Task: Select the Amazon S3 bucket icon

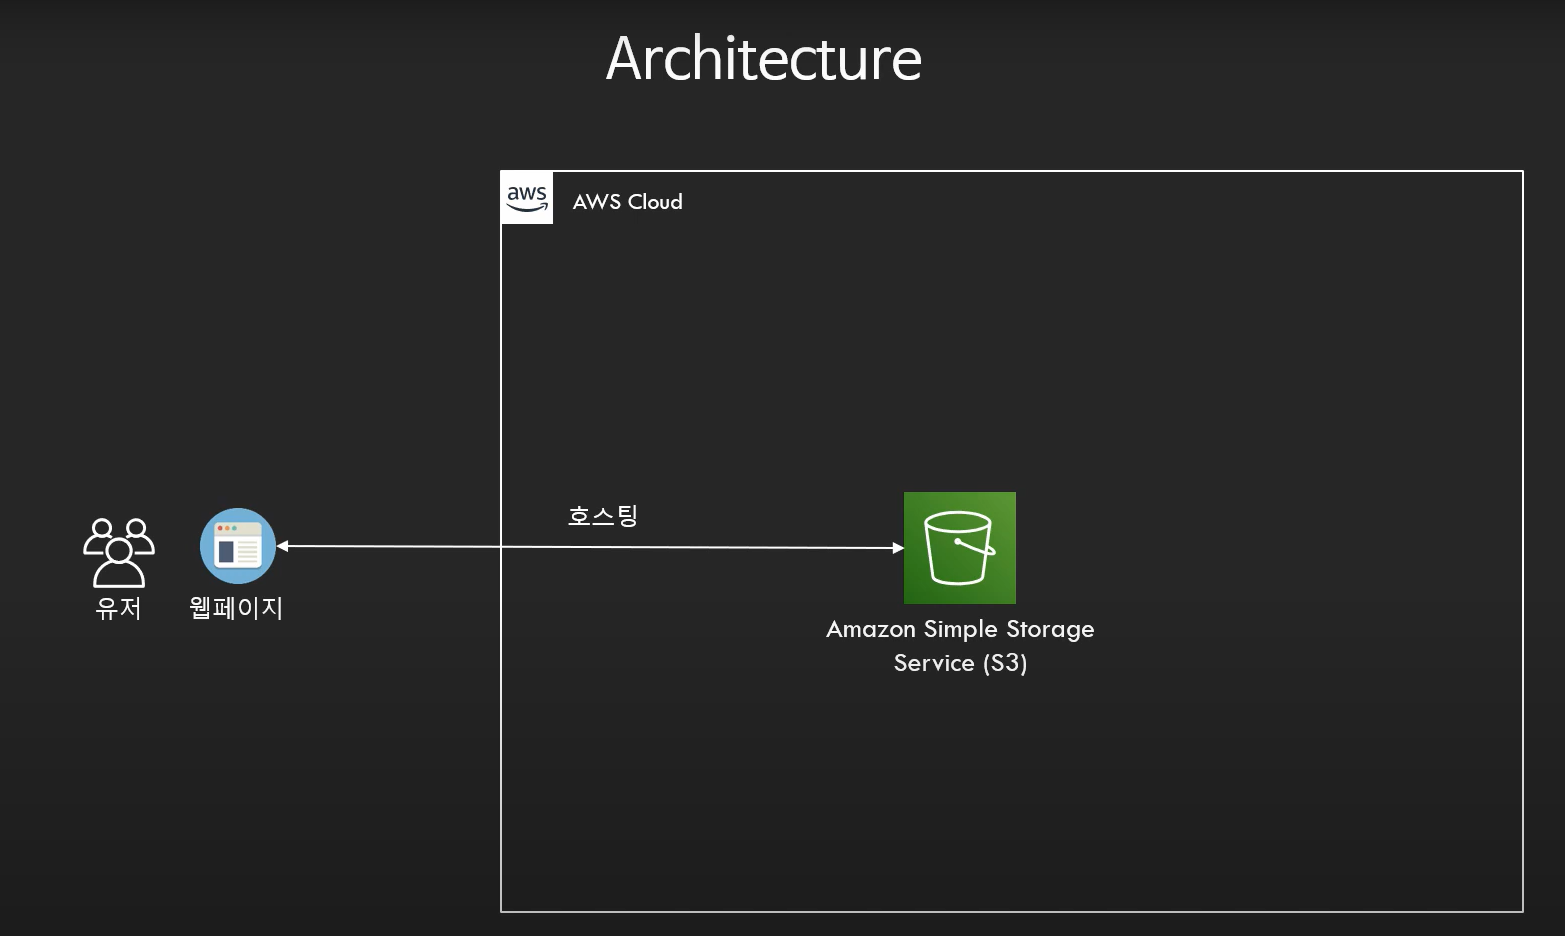Action: (x=960, y=548)
